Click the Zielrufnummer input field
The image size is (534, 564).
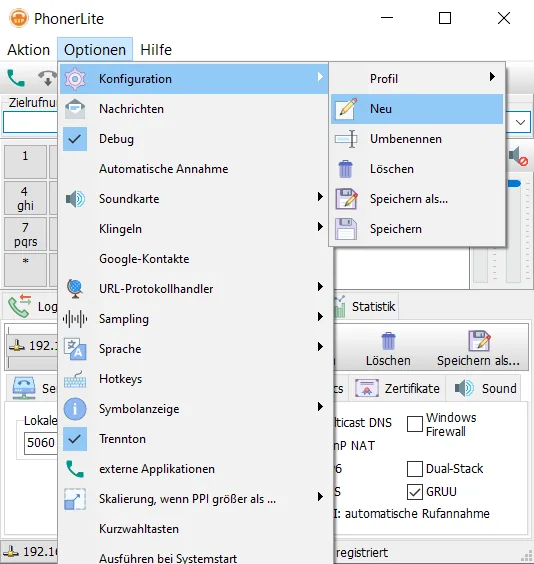click(30, 122)
